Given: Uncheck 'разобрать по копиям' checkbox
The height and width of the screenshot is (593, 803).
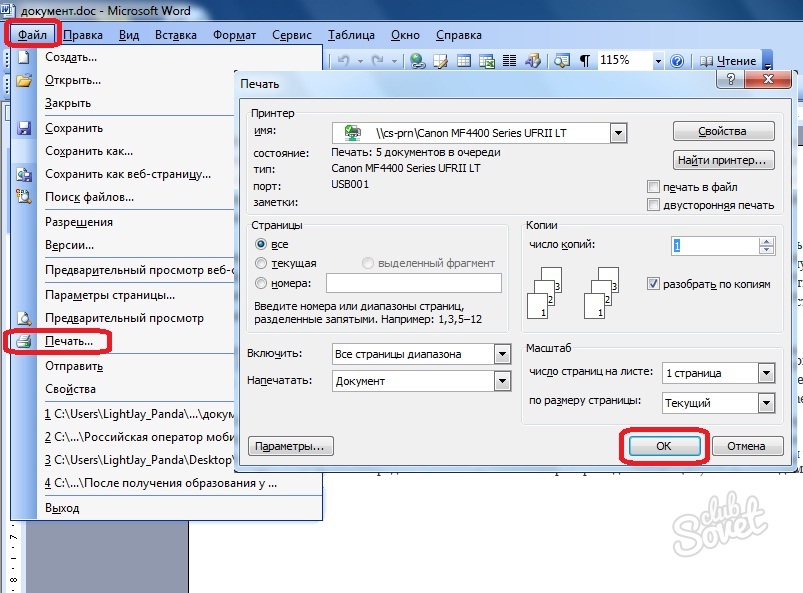Looking at the screenshot, I should [653, 283].
